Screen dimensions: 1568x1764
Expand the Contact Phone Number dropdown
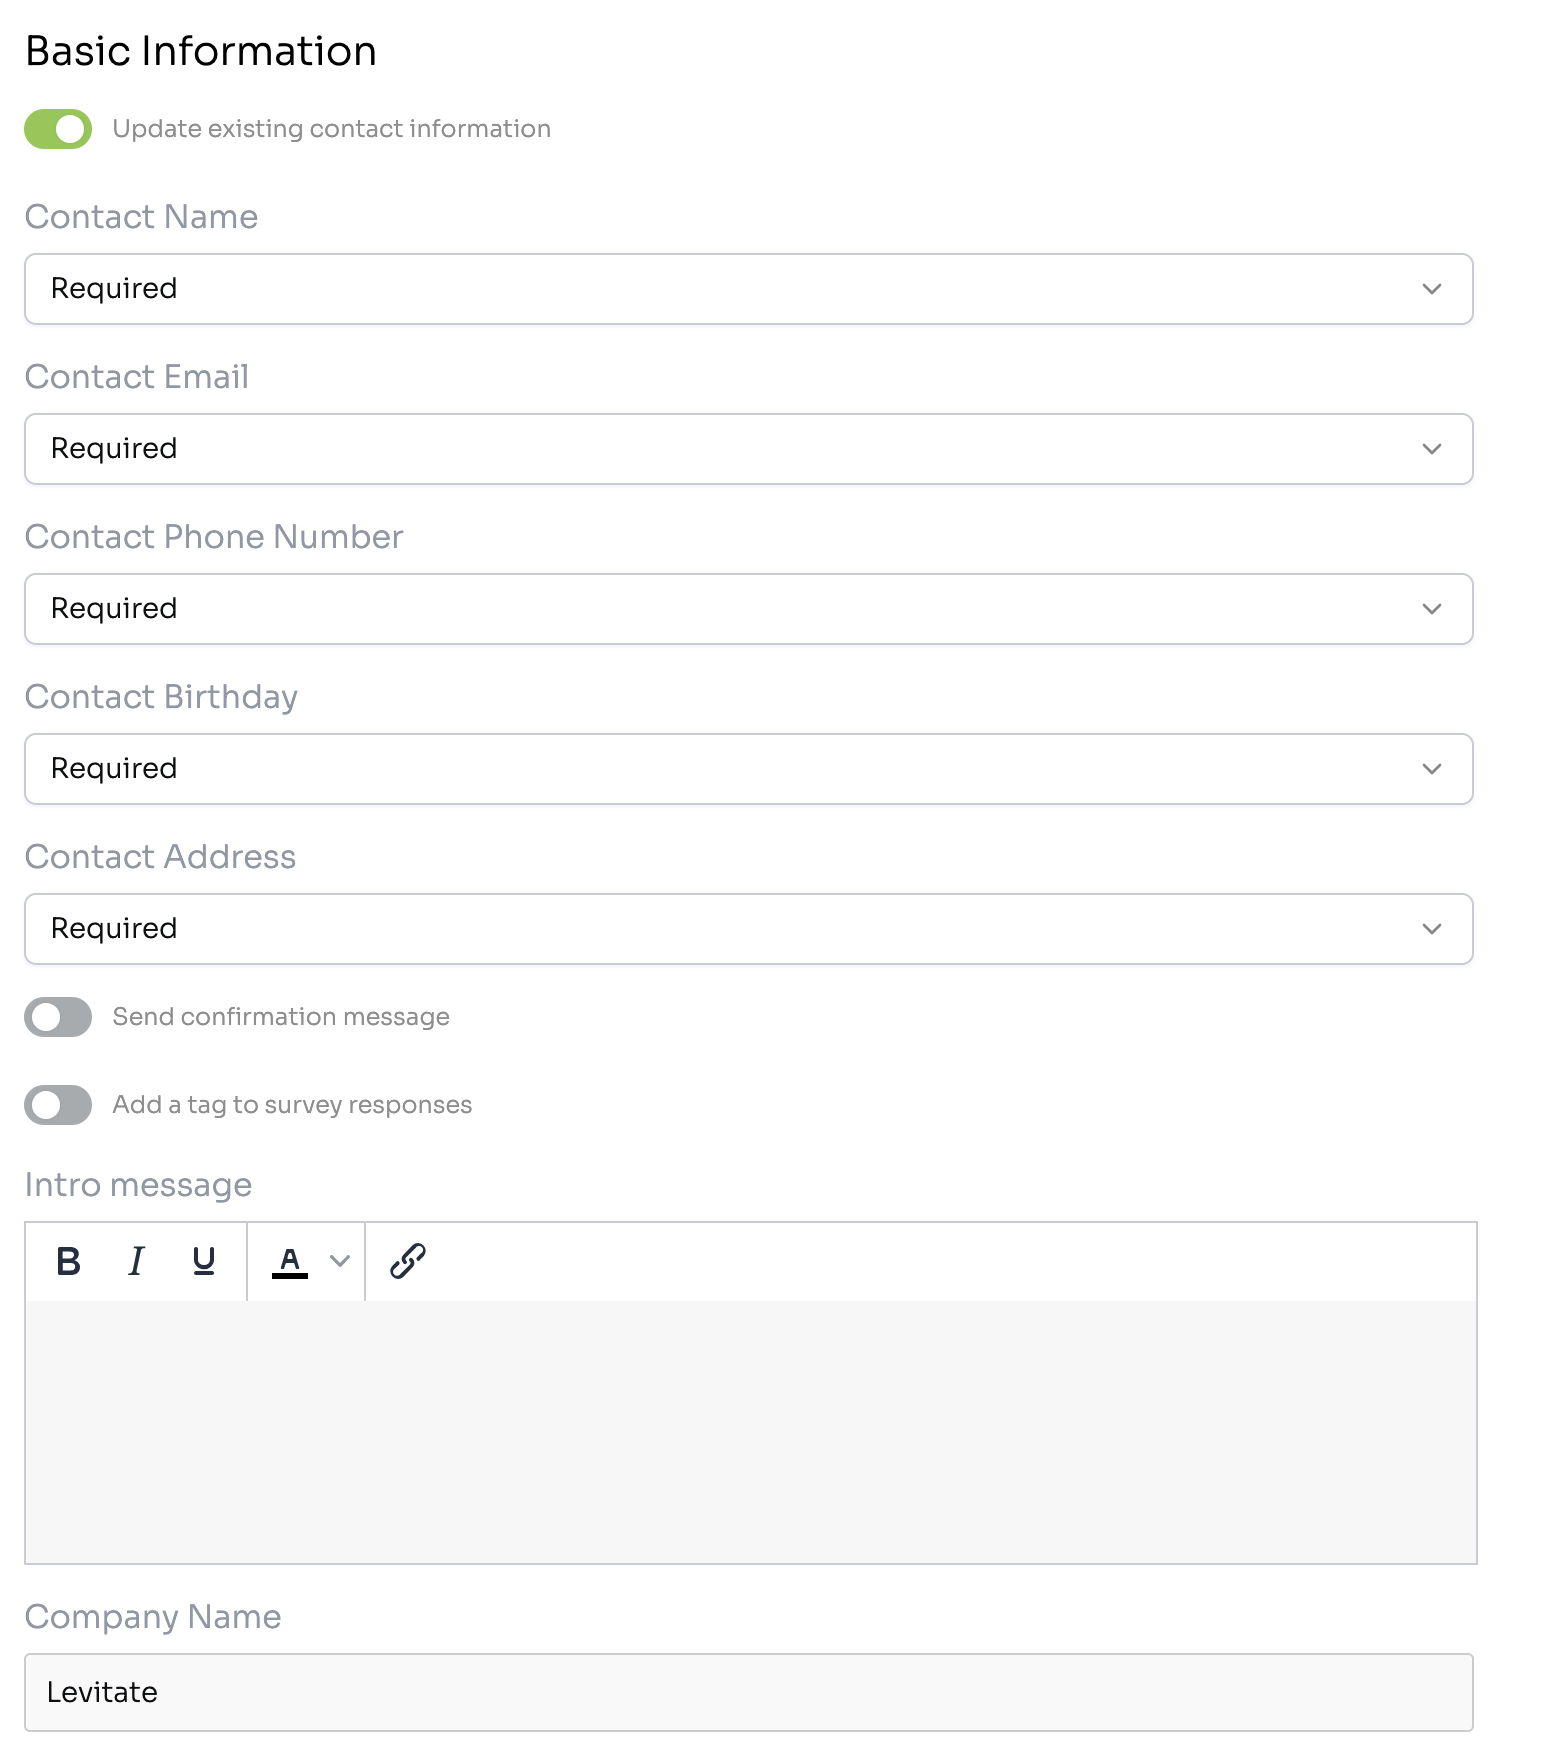coord(748,609)
